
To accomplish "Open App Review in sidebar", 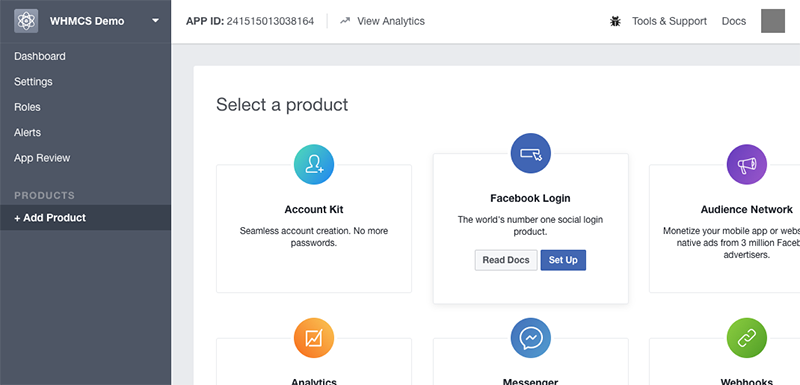I will coord(42,158).
